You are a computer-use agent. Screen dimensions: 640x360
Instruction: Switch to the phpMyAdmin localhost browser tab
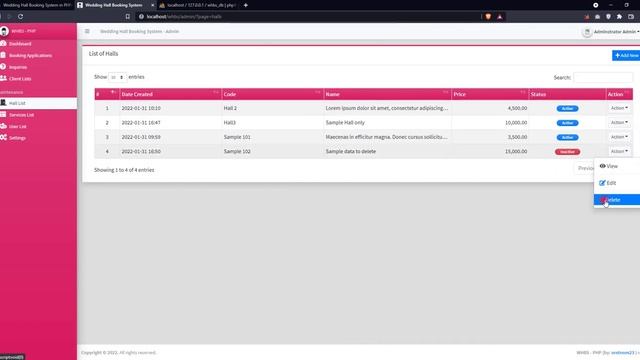[198, 5]
